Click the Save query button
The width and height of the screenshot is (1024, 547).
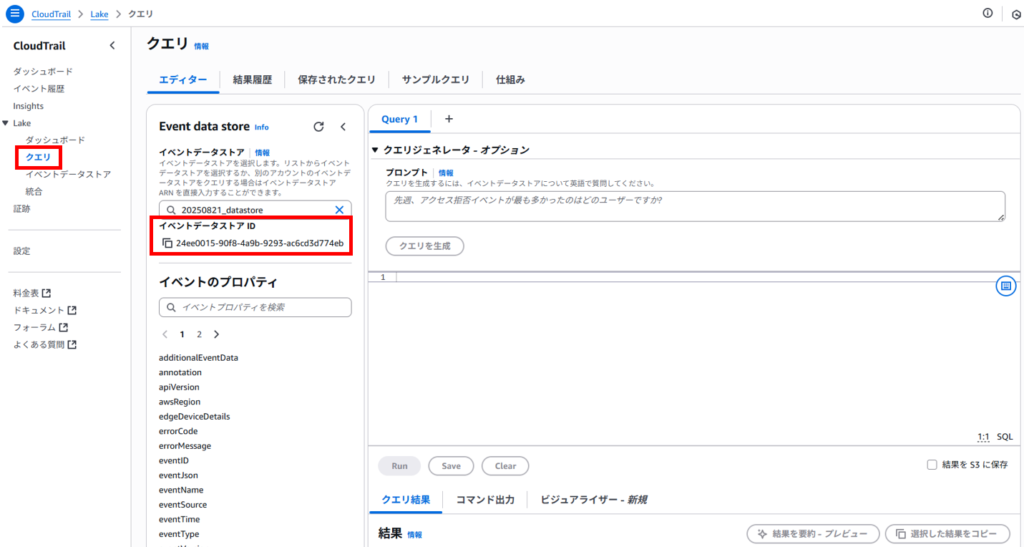(451, 466)
